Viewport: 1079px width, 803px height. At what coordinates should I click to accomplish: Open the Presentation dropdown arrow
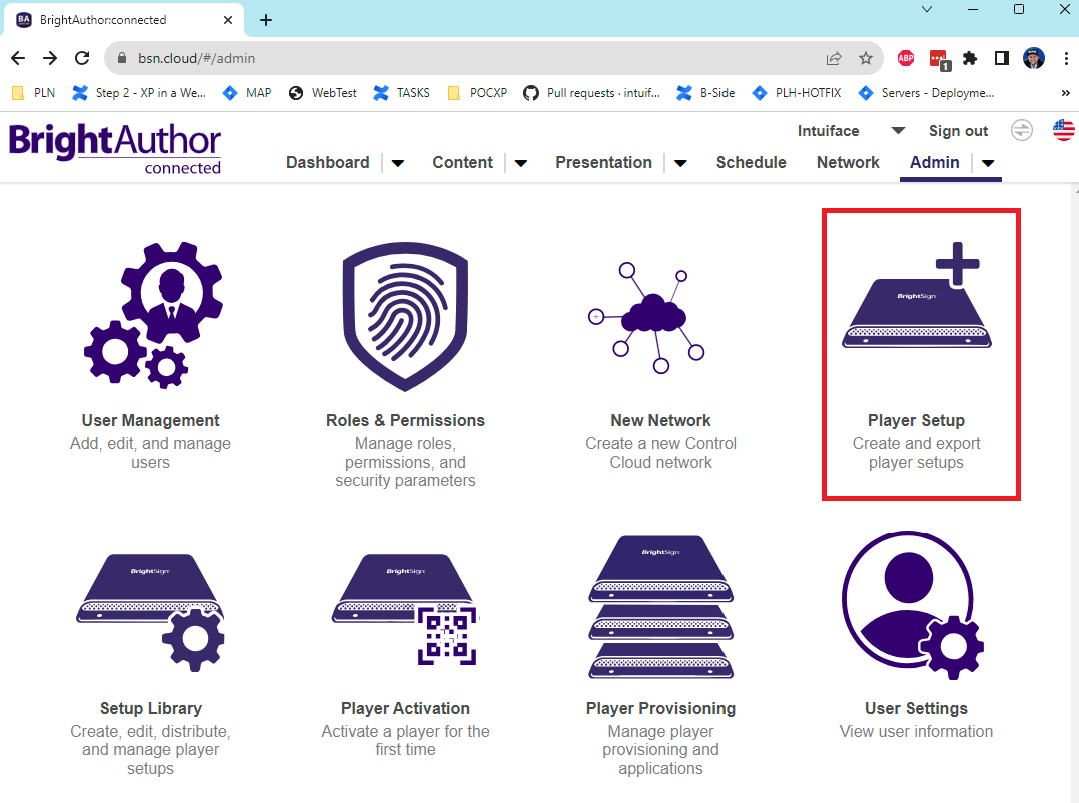[680, 163]
